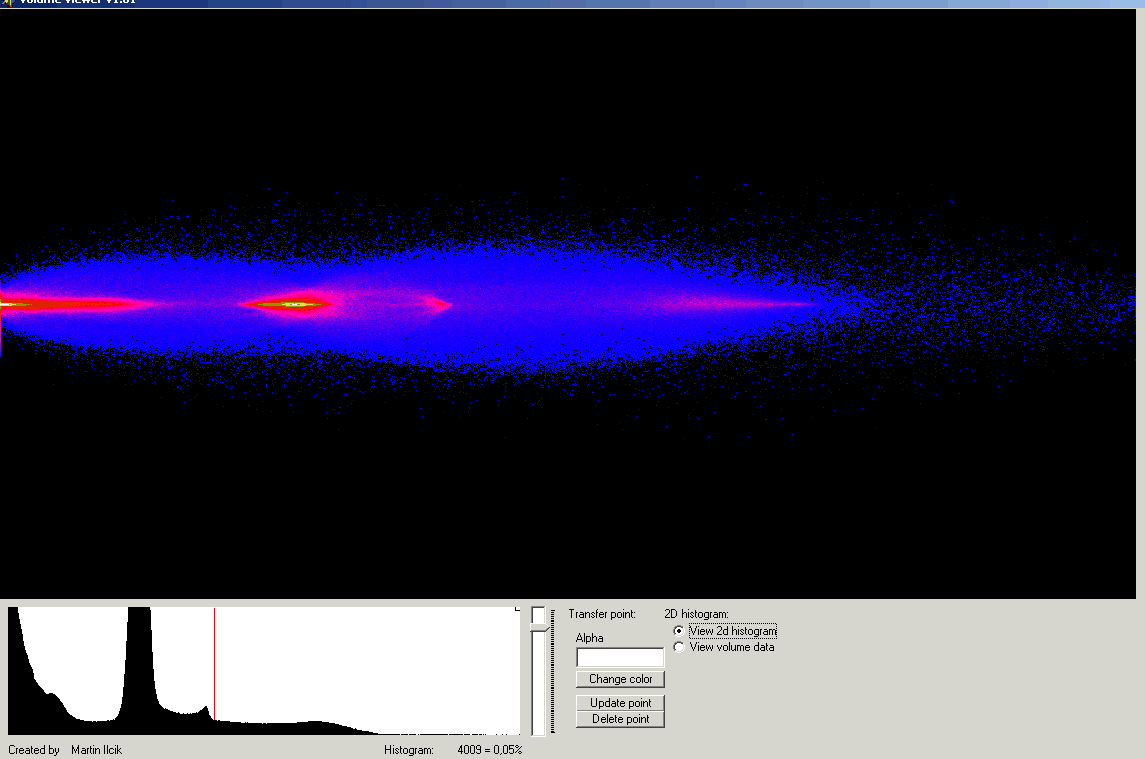Screen dimensions: 1145x759
Task: Click the yellow-green hotspot in the 2D histogram center
Action: 293,304
